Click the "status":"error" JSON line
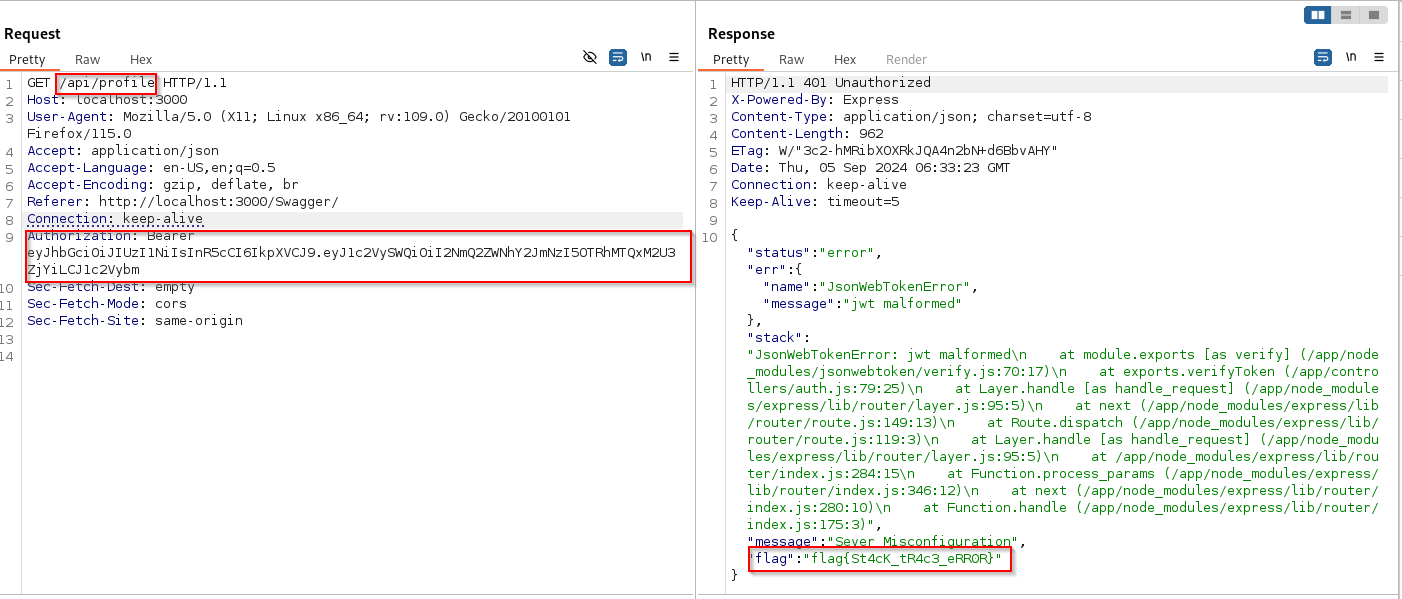1402x599 pixels. click(x=815, y=253)
